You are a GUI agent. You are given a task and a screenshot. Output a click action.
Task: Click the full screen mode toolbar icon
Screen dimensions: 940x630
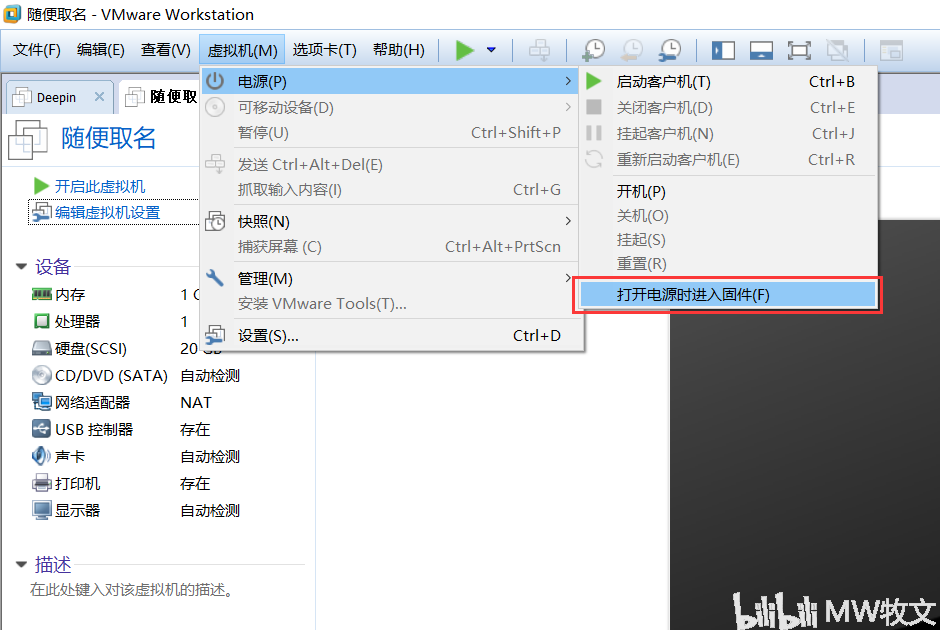point(799,50)
